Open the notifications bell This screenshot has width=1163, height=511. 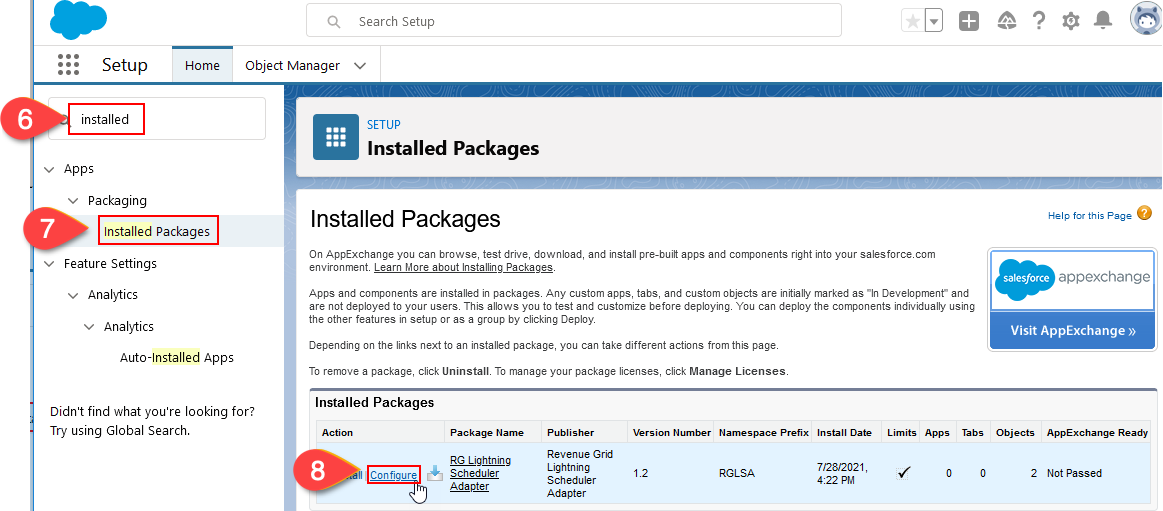pos(1104,22)
